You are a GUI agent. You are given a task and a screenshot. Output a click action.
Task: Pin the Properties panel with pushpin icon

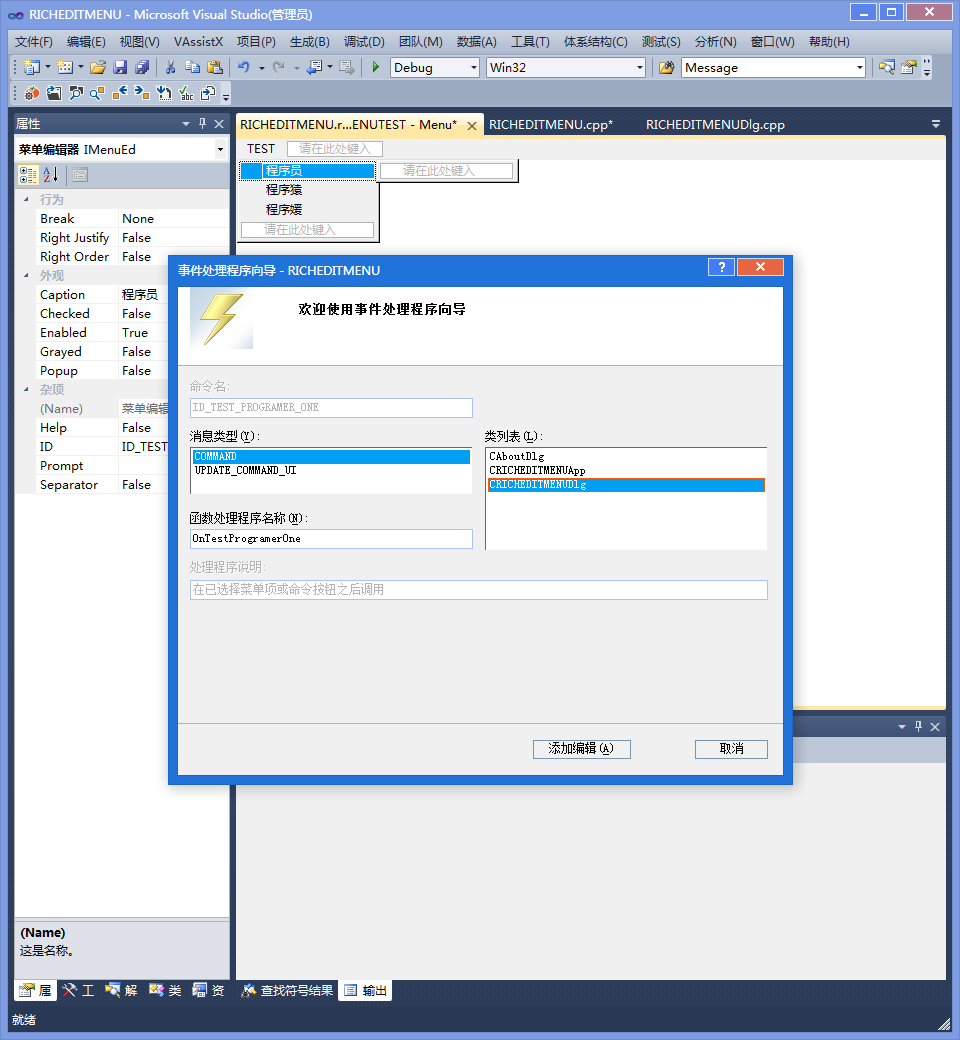click(x=202, y=123)
